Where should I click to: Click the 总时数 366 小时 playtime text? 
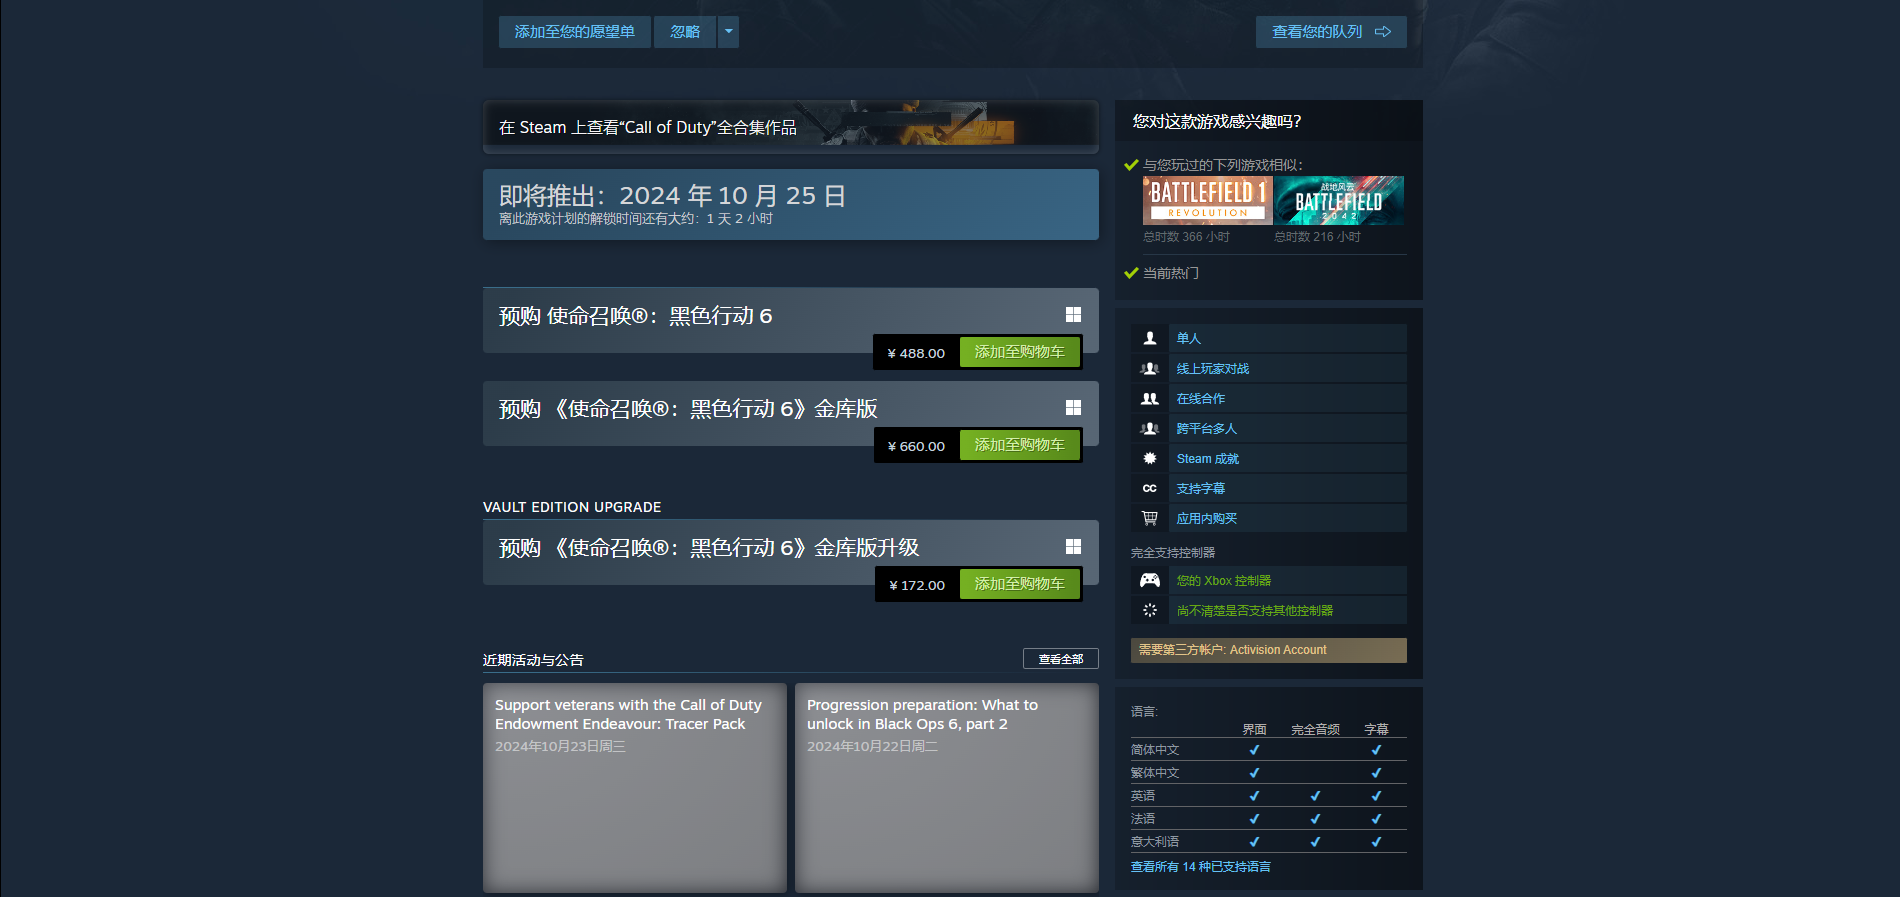(x=1187, y=237)
